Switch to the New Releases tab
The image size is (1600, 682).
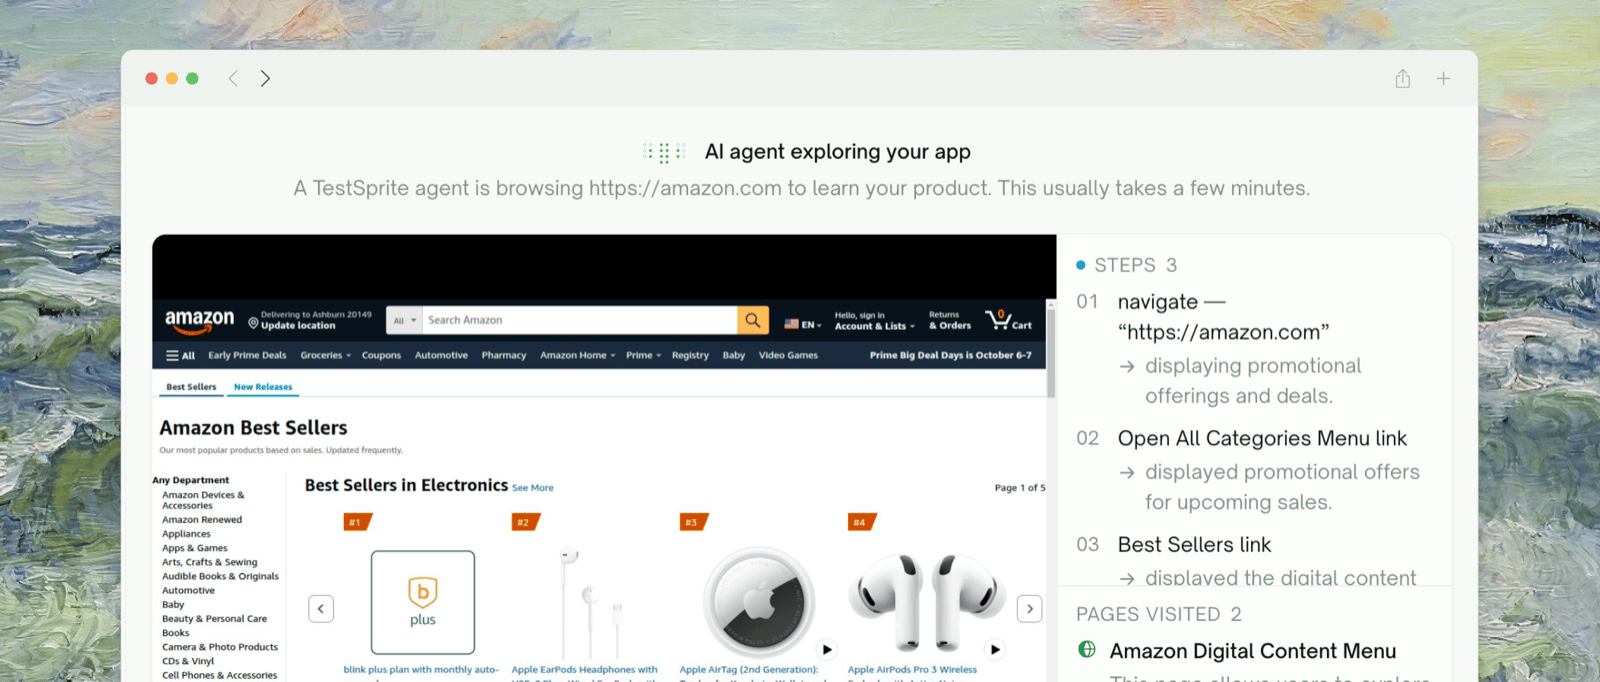[x=263, y=387]
